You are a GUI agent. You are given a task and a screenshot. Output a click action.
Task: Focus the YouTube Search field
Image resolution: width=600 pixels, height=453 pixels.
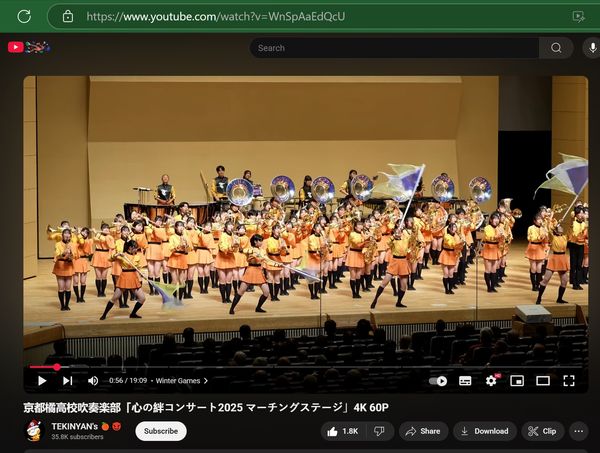(394, 48)
